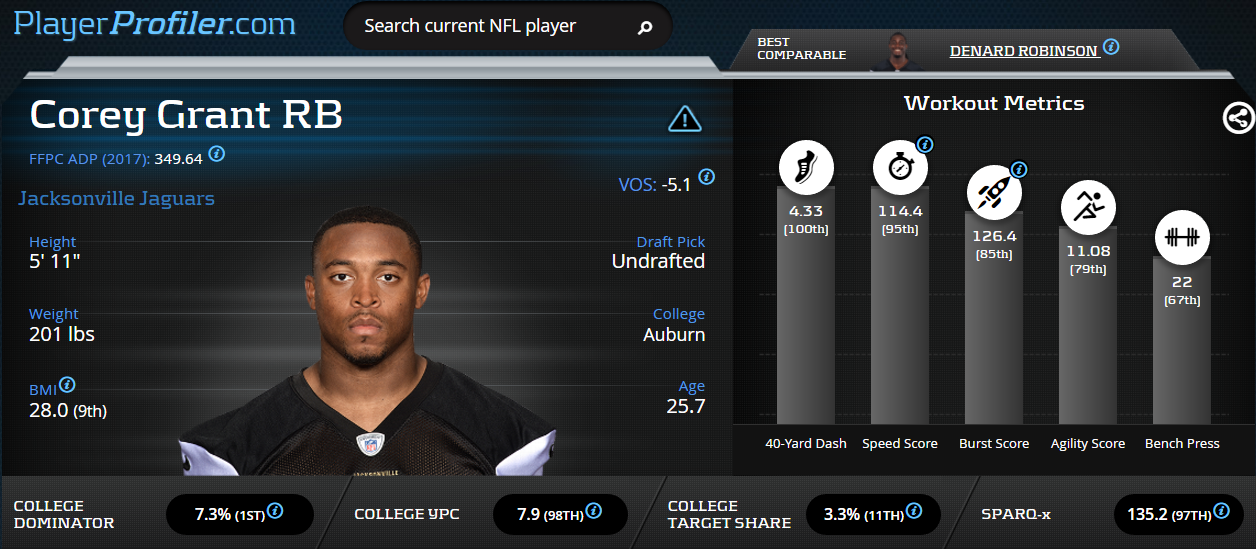Click the Speed Score stopwatch icon

tap(900, 167)
